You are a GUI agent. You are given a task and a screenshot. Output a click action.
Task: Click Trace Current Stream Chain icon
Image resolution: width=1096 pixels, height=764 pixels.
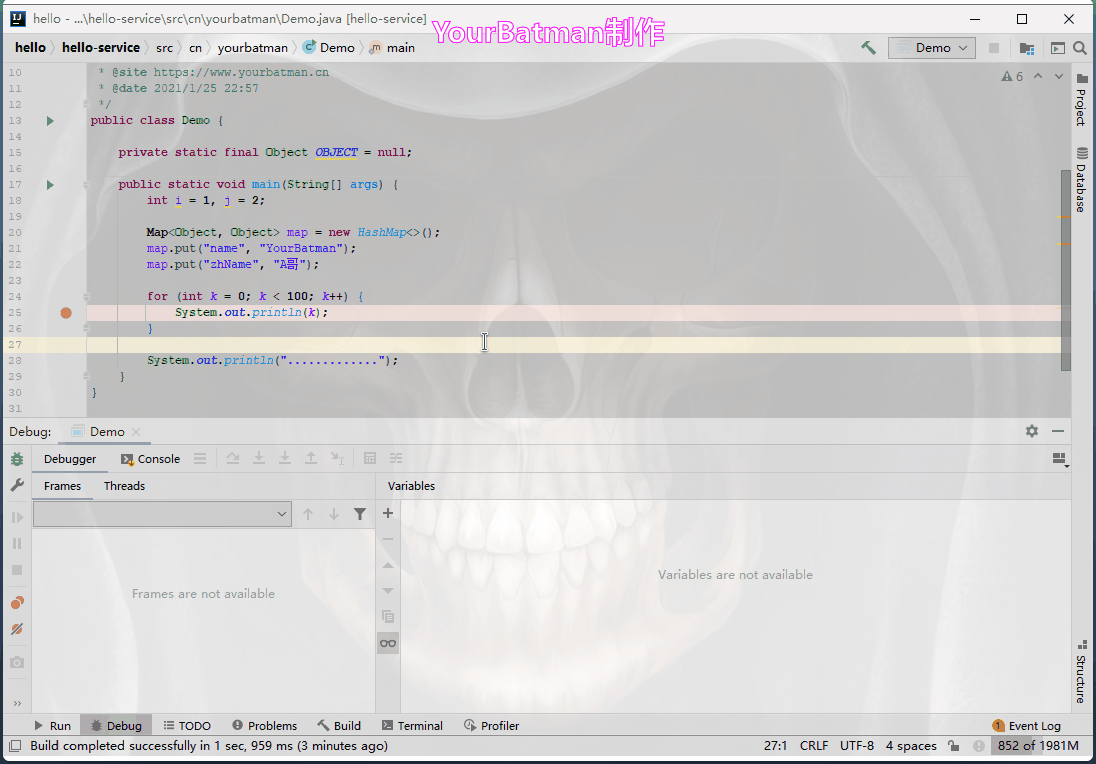396,459
